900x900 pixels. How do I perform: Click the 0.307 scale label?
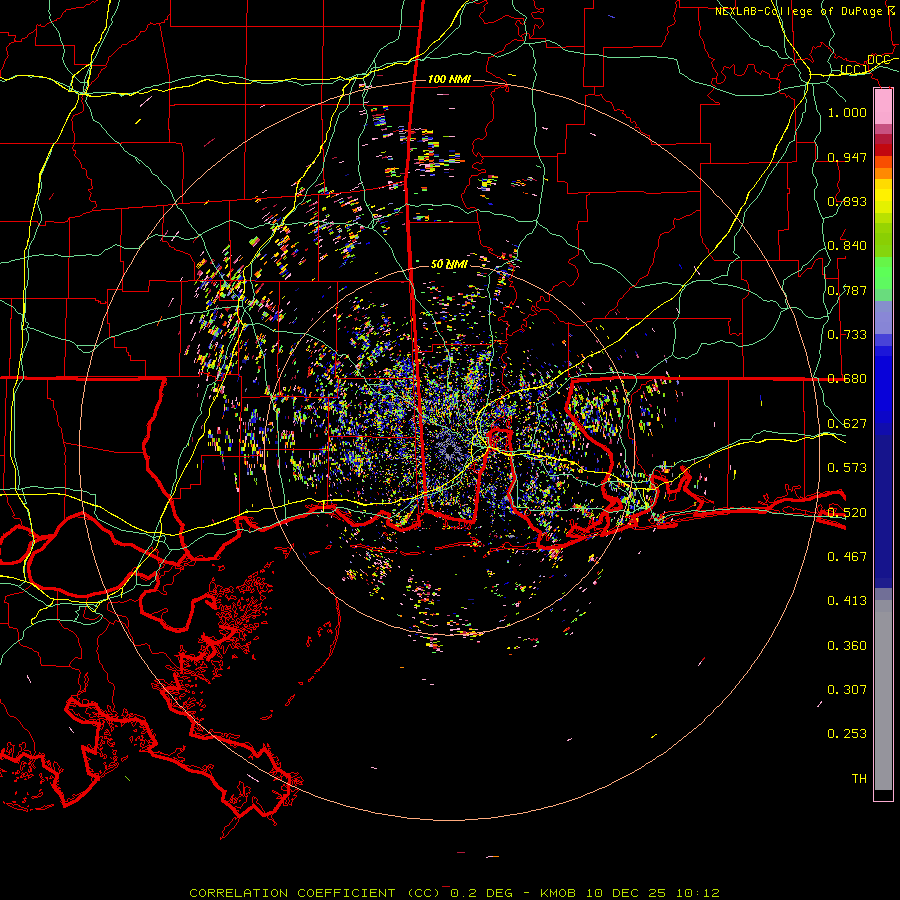(x=847, y=690)
